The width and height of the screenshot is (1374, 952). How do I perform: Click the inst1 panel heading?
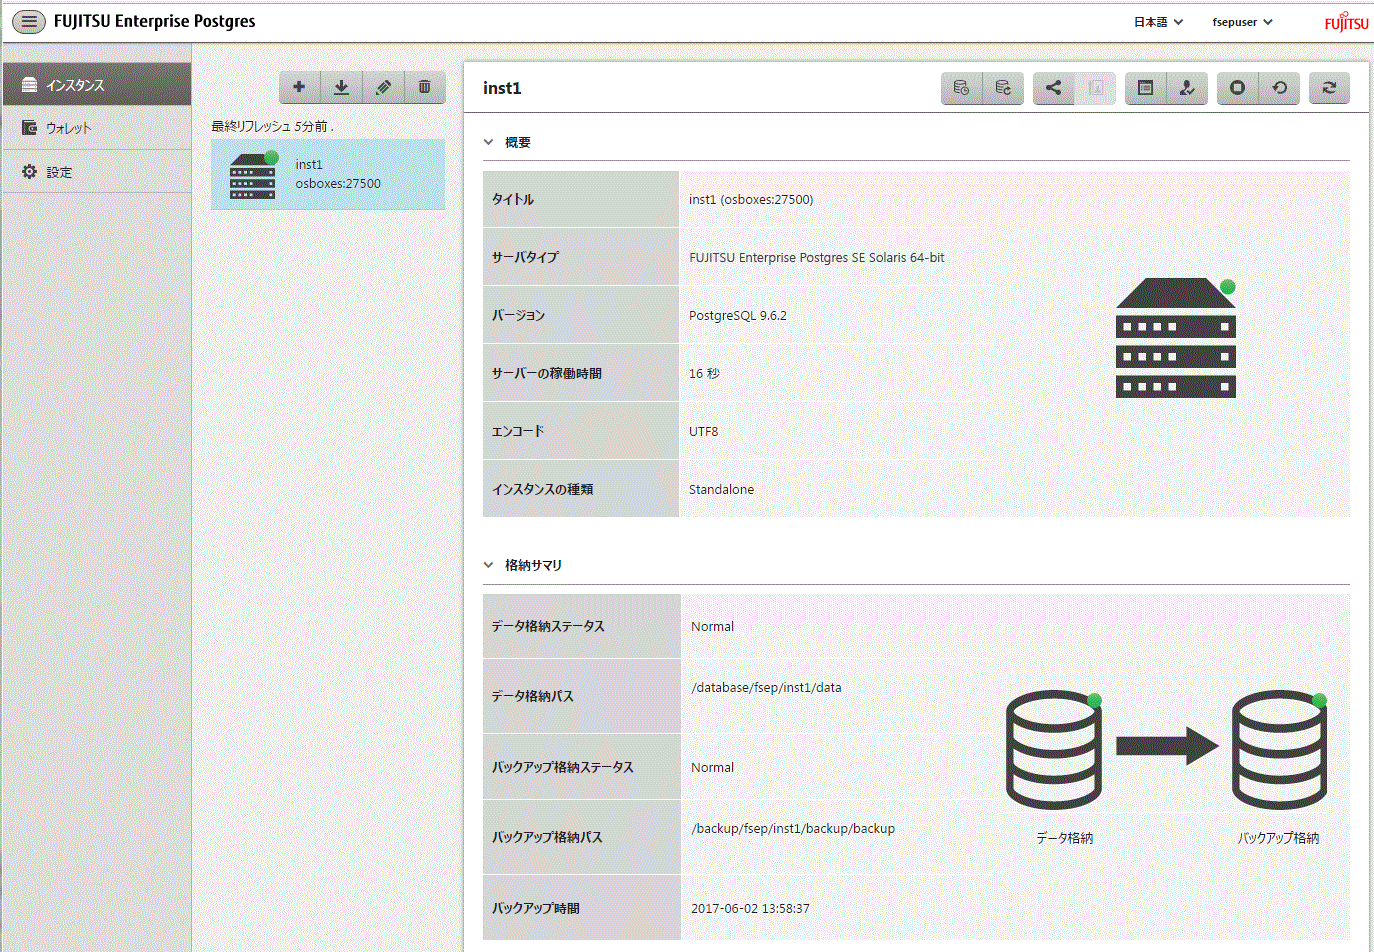tap(502, 88)
